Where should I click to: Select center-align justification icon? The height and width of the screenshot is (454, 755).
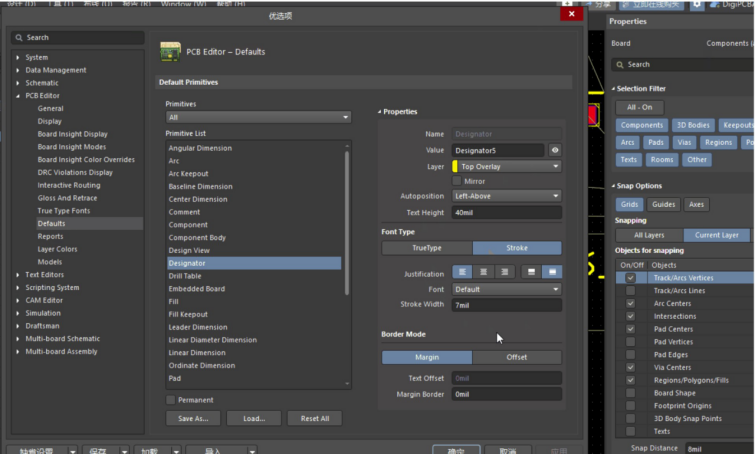(x=484, y=272)
